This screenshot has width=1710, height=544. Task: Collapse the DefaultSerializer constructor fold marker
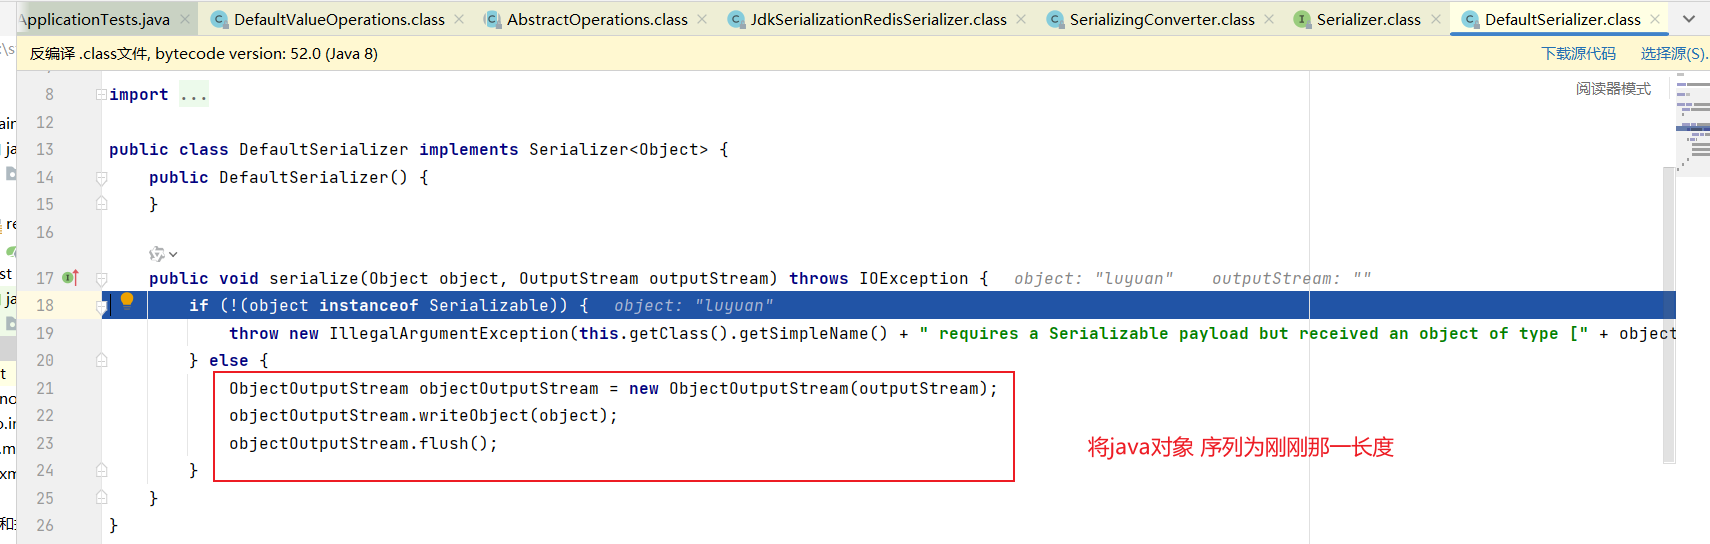(x=101, y=178)
